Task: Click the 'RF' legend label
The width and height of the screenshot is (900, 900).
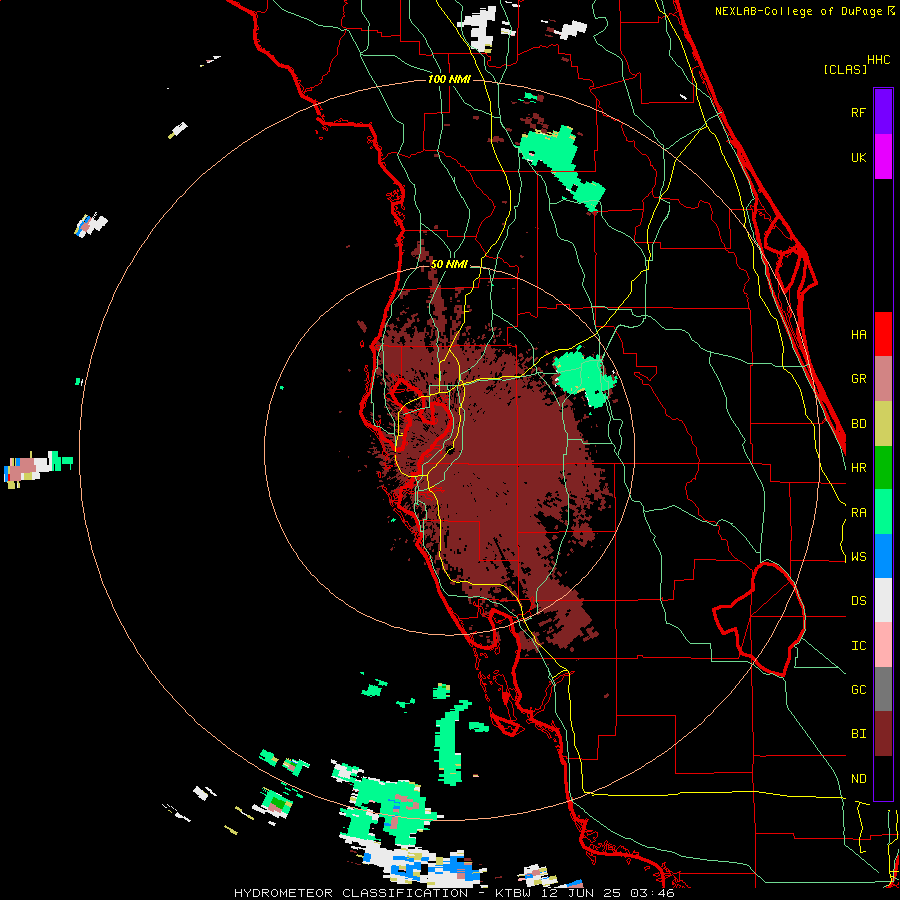Action: [x=858, y=112]
